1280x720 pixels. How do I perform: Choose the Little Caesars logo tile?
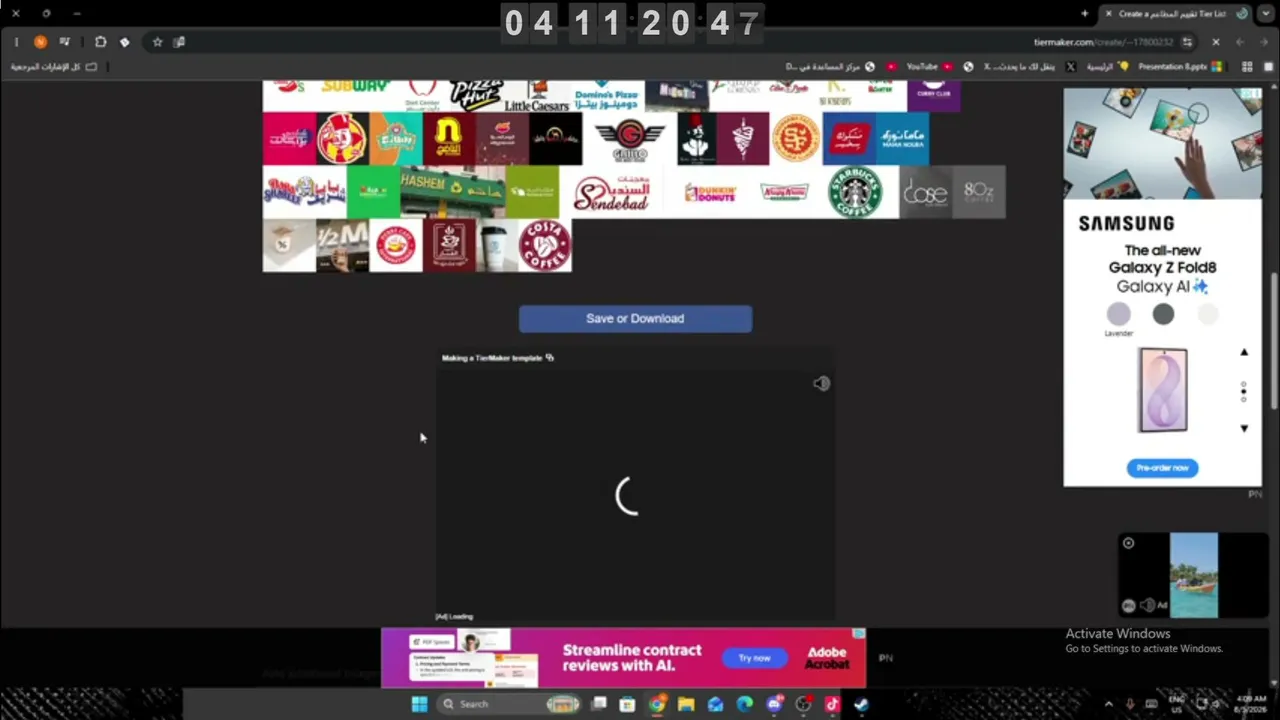click(537, 95)
